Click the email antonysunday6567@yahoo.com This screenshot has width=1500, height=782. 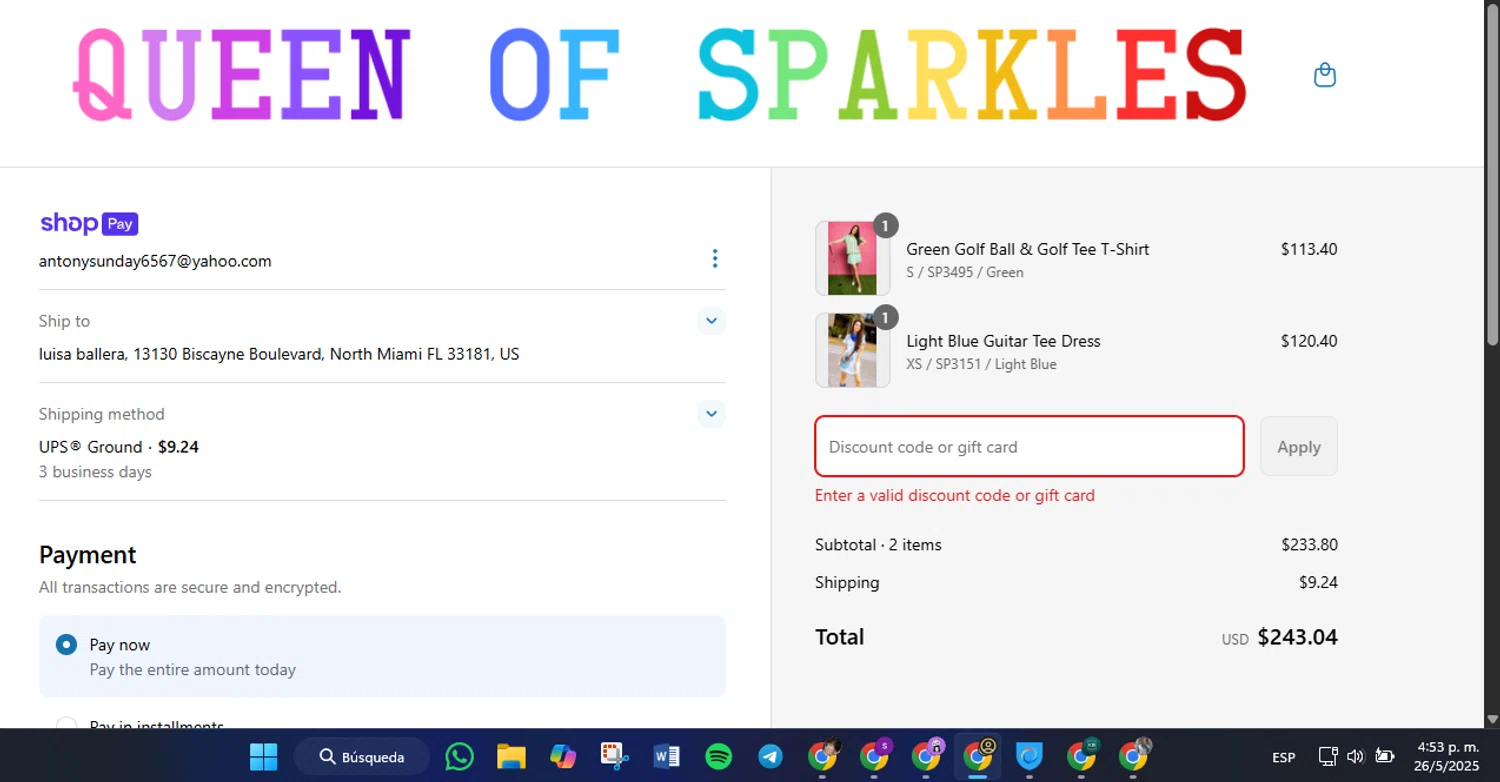[x=155, y=261]
